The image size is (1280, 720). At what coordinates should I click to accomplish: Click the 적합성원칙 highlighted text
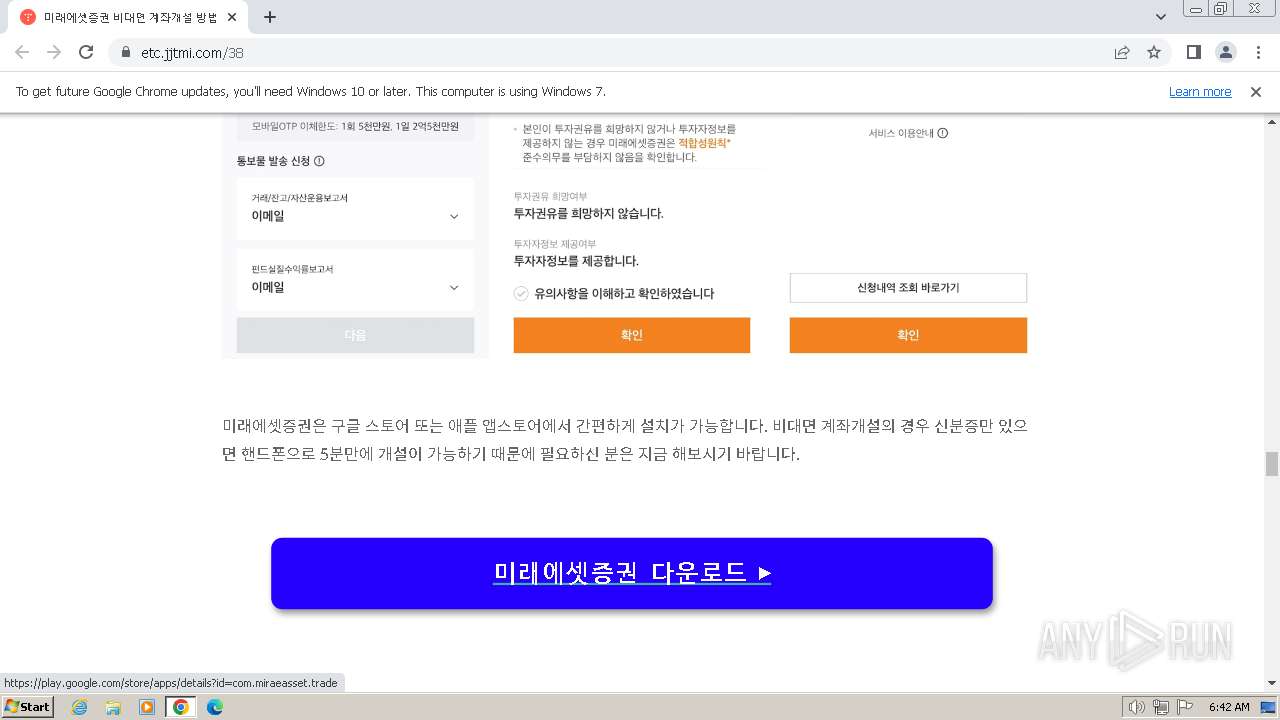click(x=705, y=143)
